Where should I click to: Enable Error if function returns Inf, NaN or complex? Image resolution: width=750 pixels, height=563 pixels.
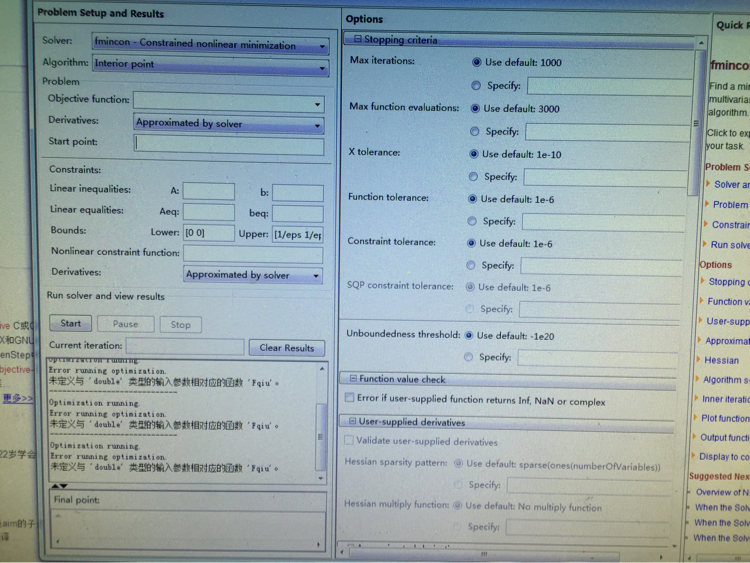click(350, 397)
